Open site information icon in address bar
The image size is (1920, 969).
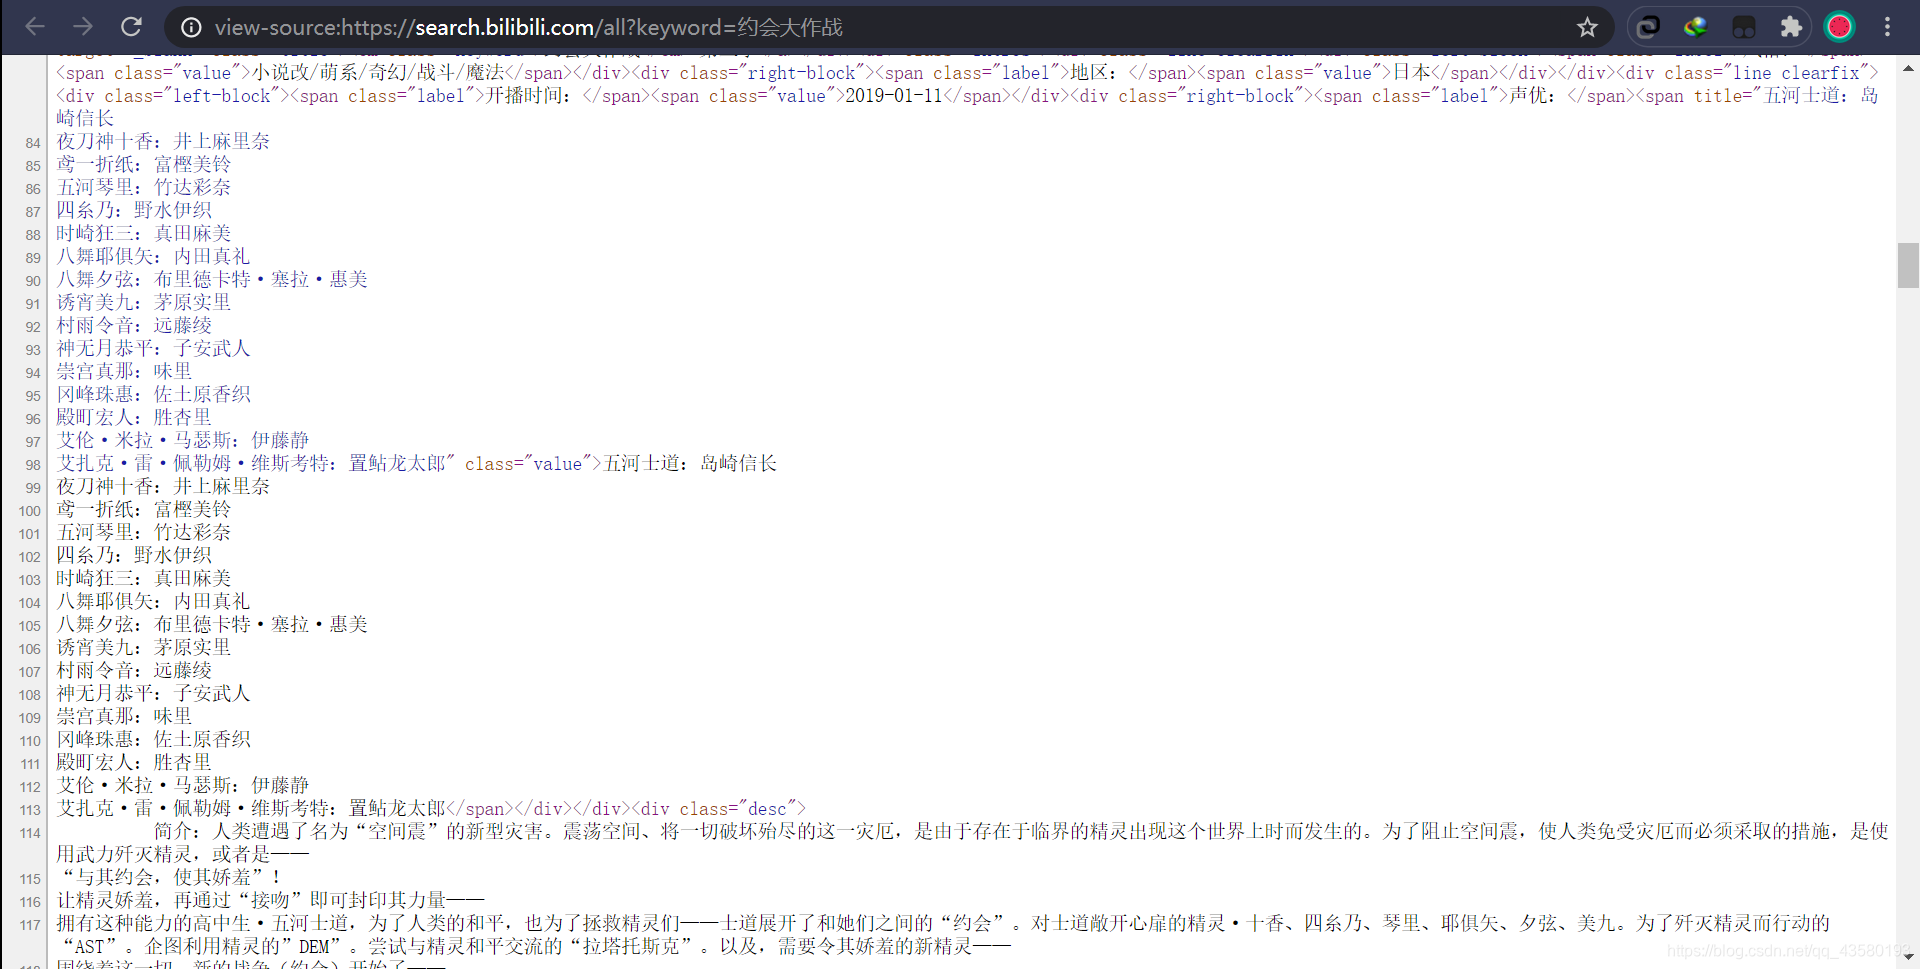tap(191, 27)
